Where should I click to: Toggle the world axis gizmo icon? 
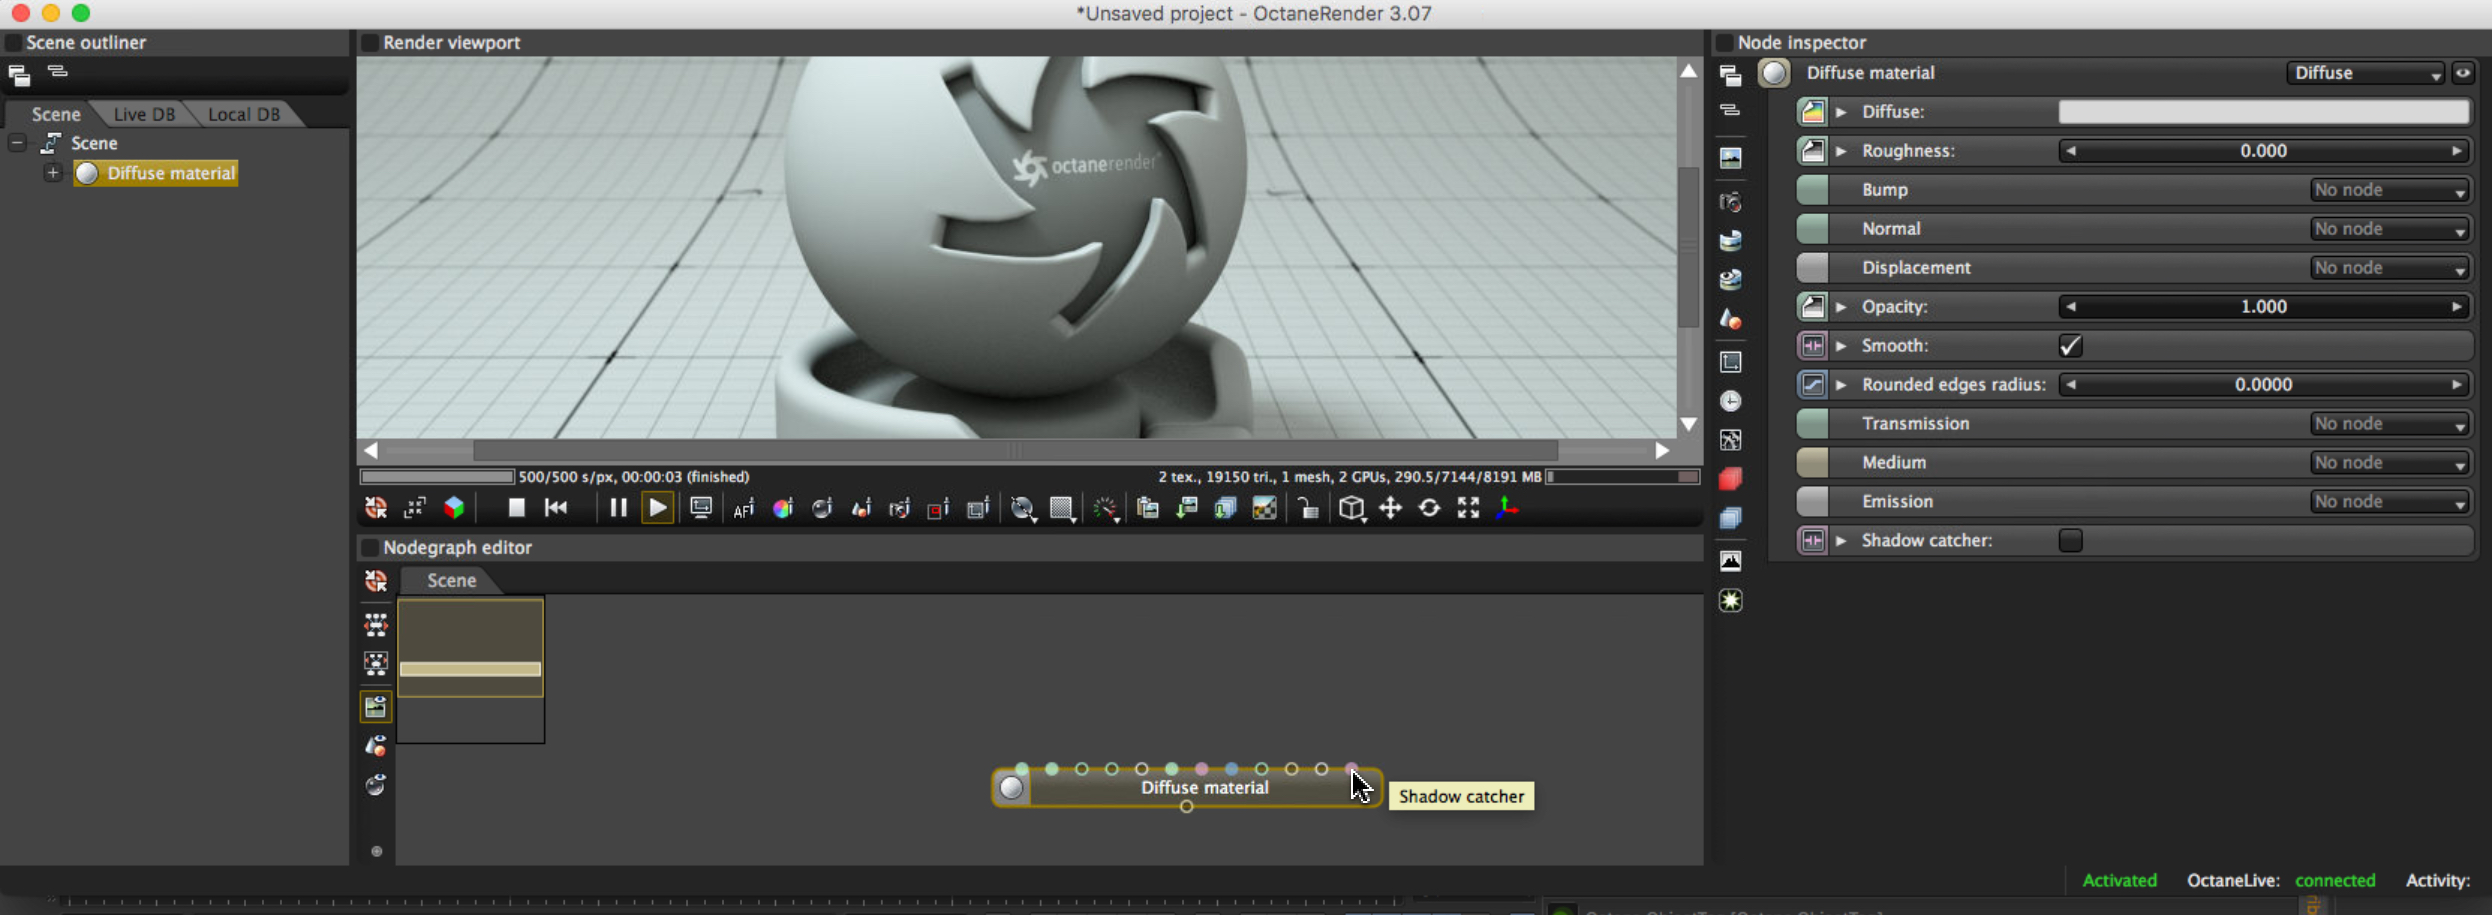click(x=1507, y=508)
